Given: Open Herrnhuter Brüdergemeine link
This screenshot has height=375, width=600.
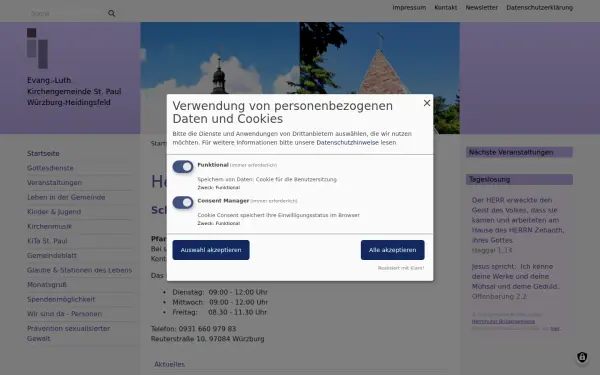Looking at the screenshot, I should [x=503, y=321].
